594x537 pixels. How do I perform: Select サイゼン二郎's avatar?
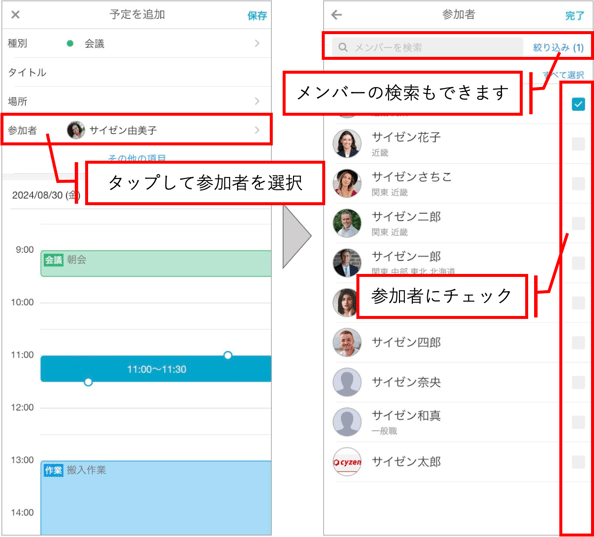[x=347, y=223]
